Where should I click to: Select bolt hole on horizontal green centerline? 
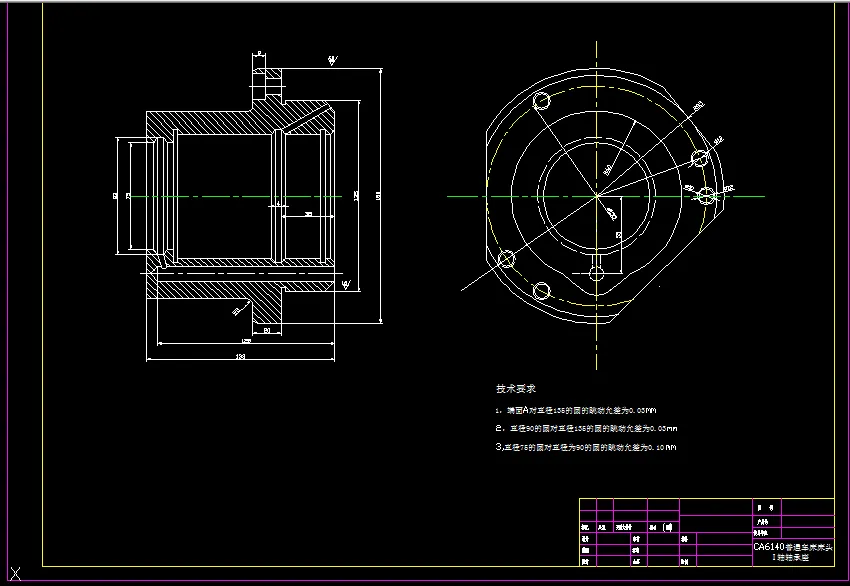(706, 196)
